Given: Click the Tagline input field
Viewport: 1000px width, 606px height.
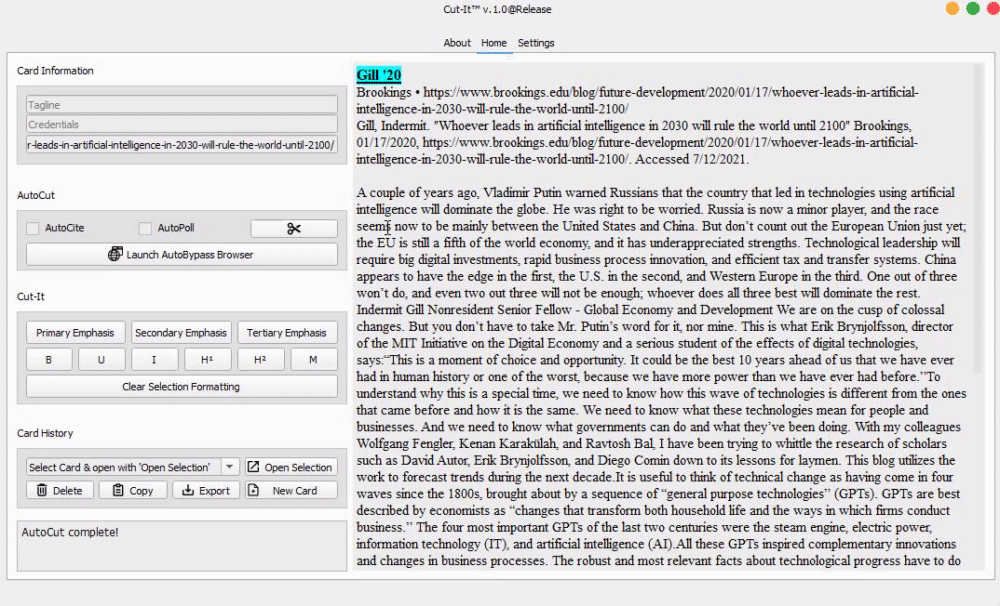Looking at the screenshot, I should (181, 105).
